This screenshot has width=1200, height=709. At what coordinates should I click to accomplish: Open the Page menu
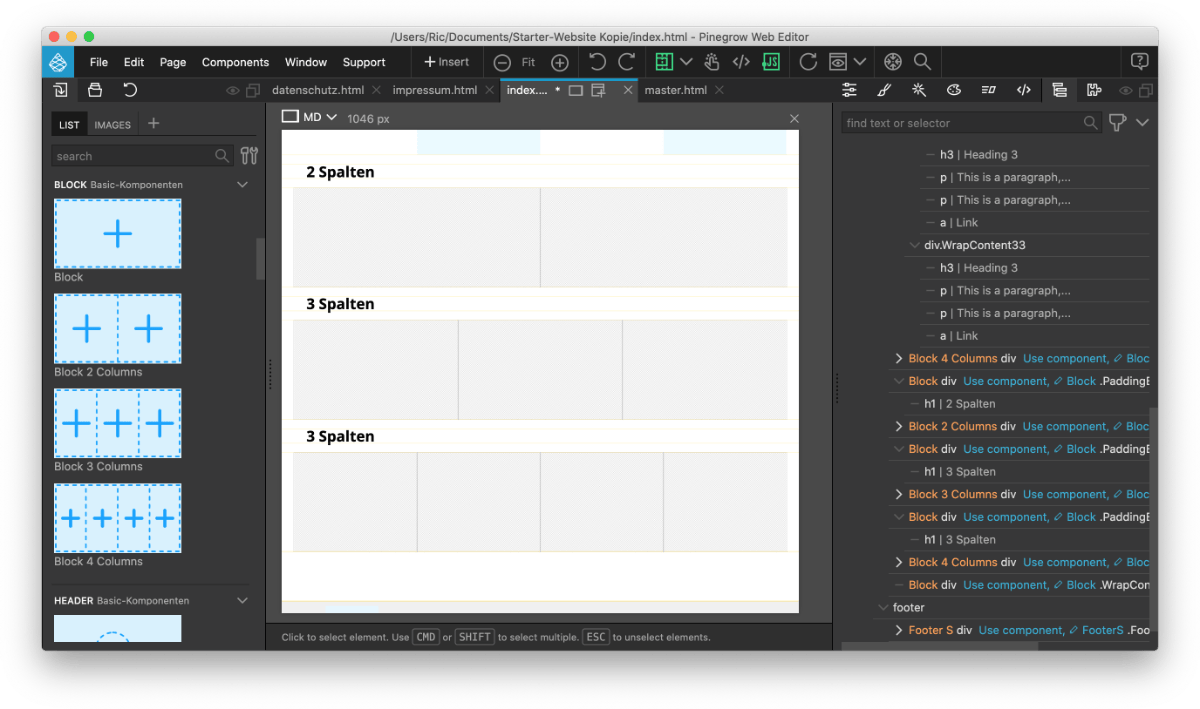173,62
